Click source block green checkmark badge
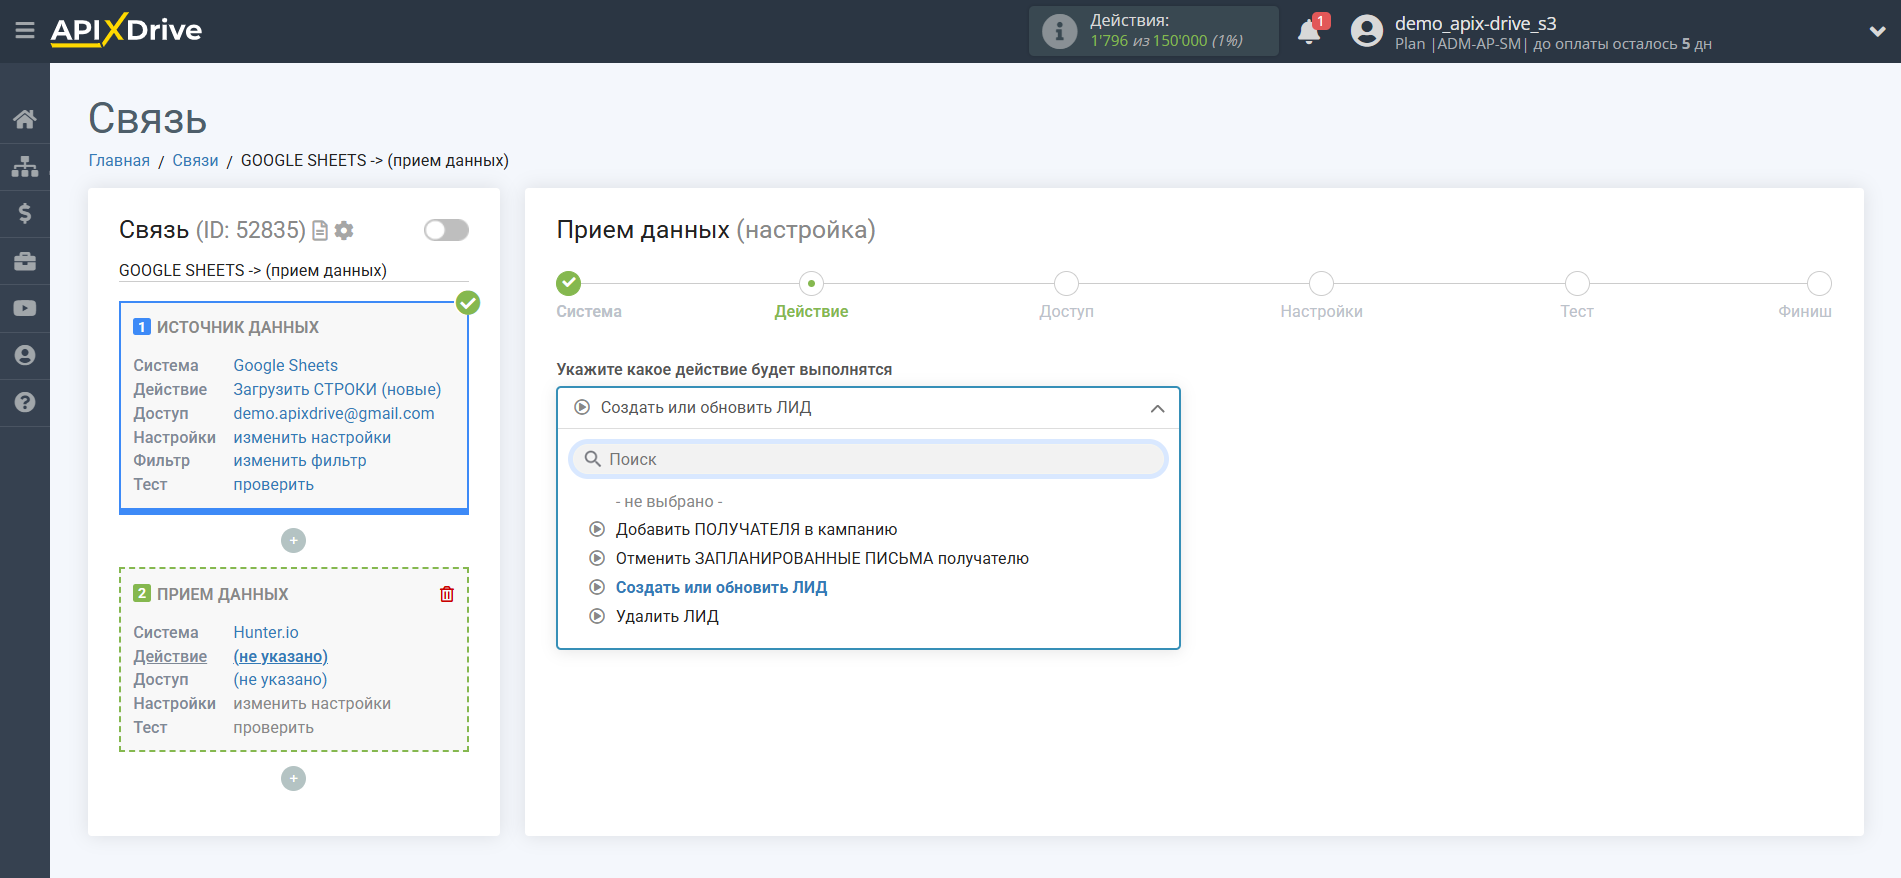This screenshot has height=878, width=1901. 468,302
